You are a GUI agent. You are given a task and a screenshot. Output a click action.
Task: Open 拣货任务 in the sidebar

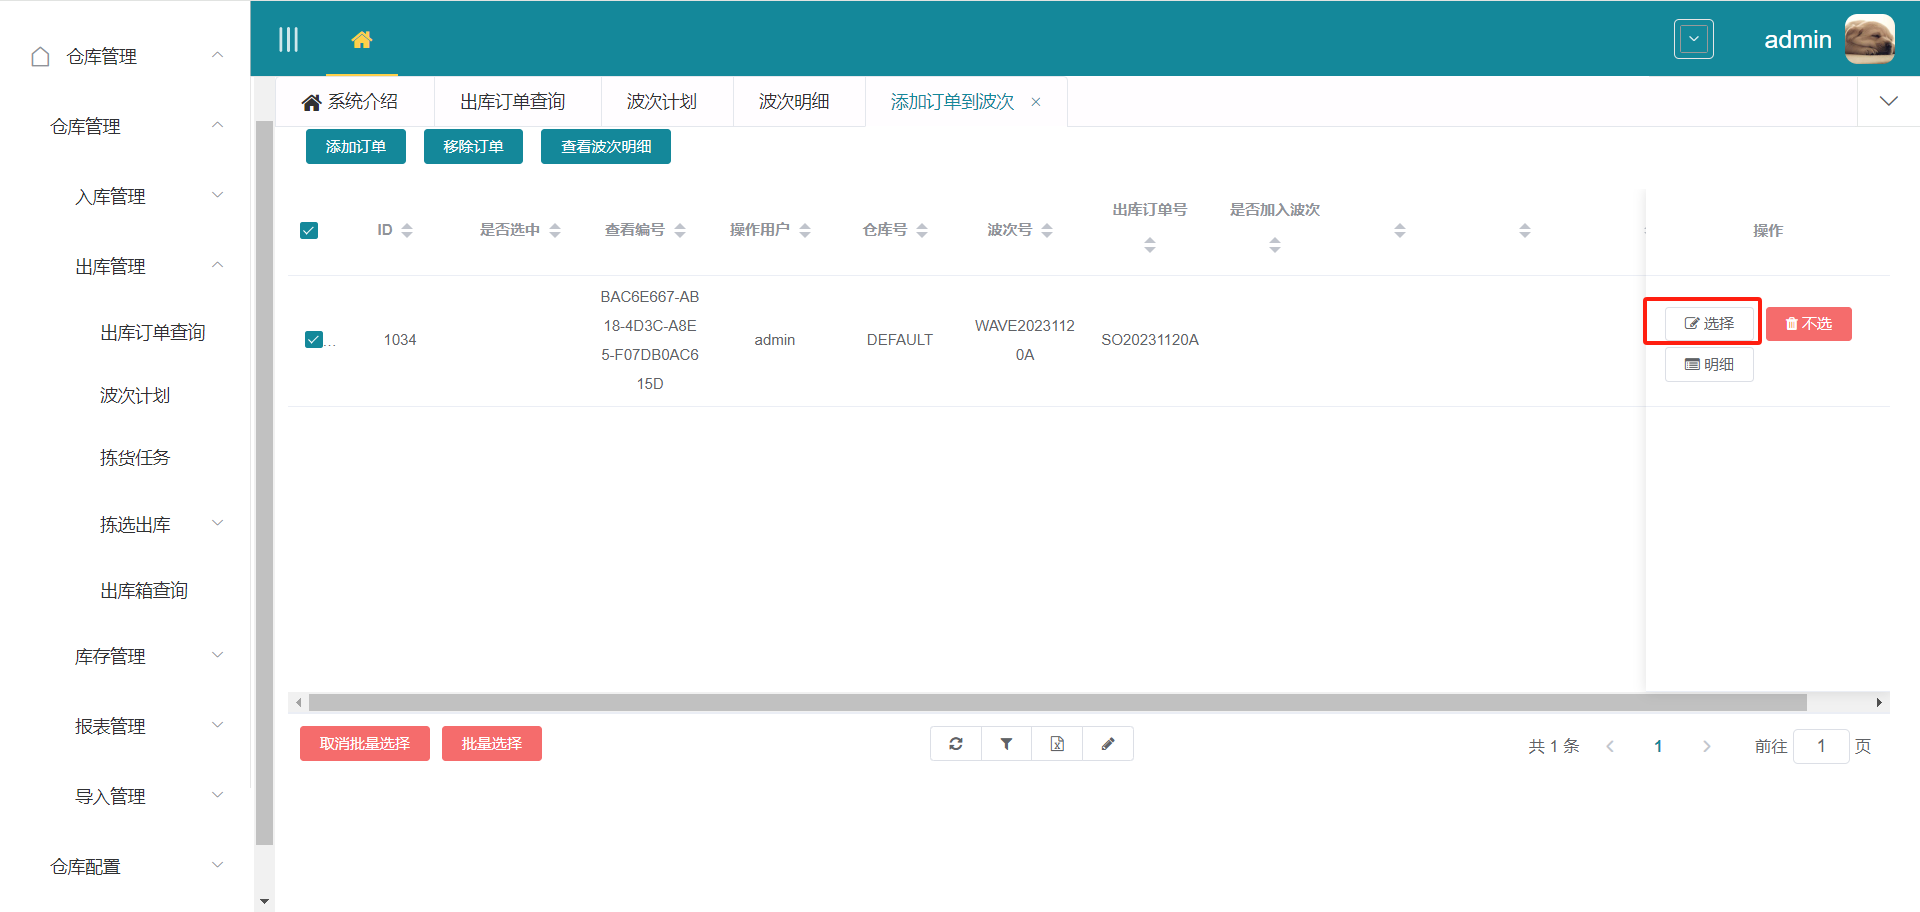point(135,458)
